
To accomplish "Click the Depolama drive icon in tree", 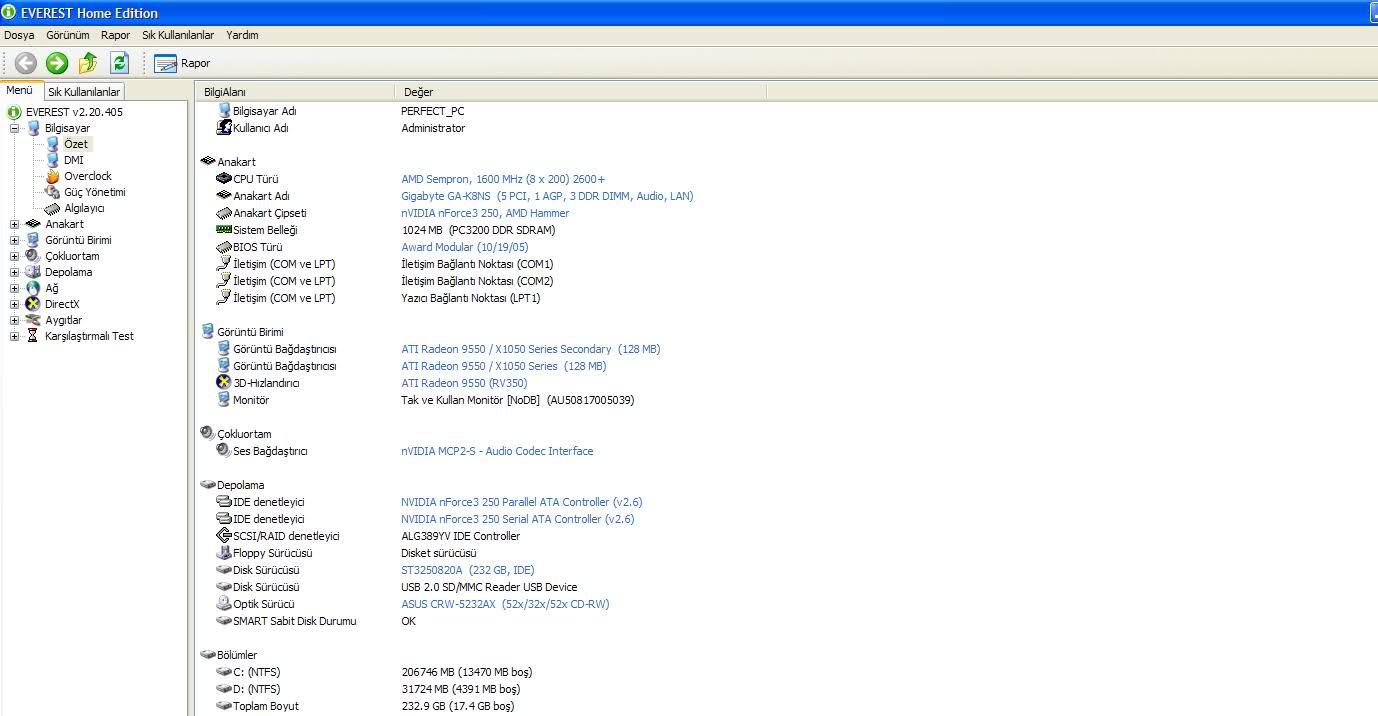I will click(x=33, y=272).
